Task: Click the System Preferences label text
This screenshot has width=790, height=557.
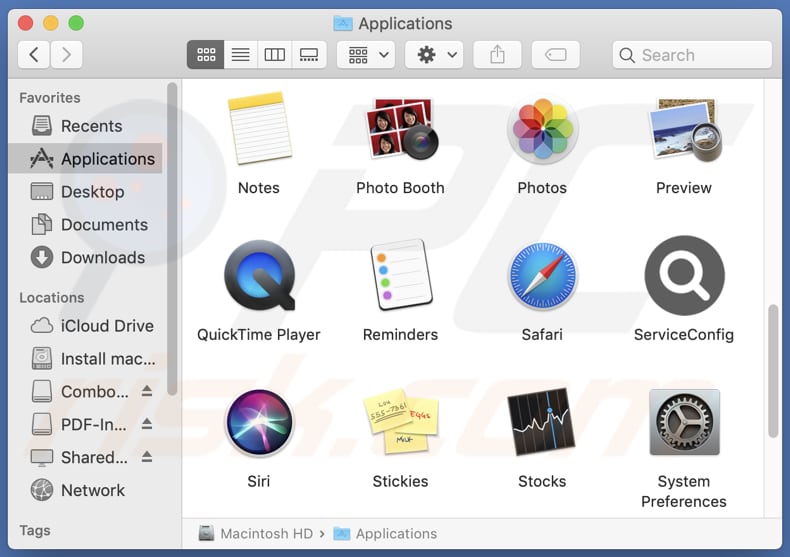Action: [x=684, y=492]
